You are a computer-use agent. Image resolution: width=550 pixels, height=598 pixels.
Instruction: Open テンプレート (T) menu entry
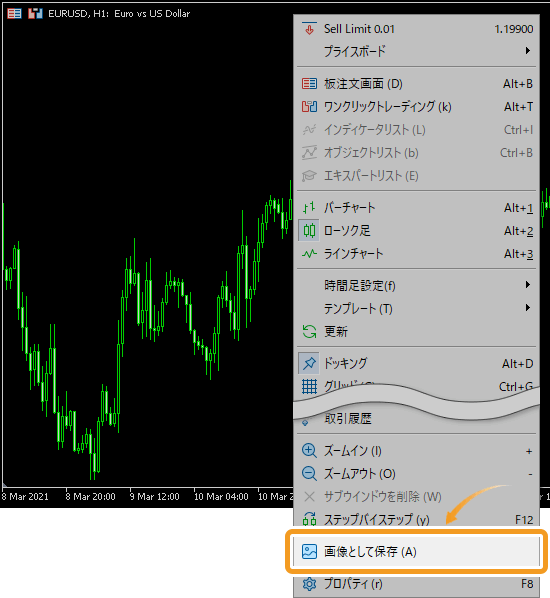pos(416,308)
